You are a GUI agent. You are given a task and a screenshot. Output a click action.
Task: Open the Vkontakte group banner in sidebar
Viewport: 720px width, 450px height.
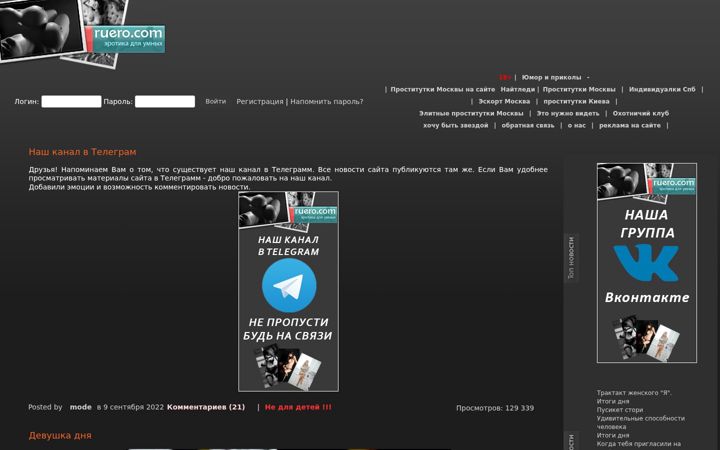coord(647,263)
